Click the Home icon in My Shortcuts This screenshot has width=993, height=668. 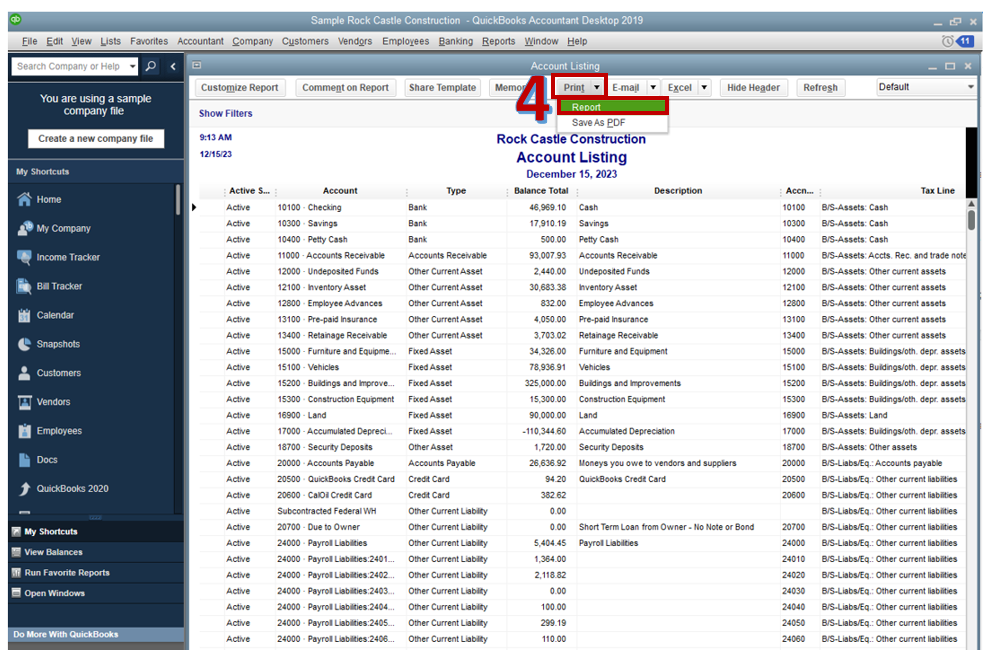click(25, 199)
